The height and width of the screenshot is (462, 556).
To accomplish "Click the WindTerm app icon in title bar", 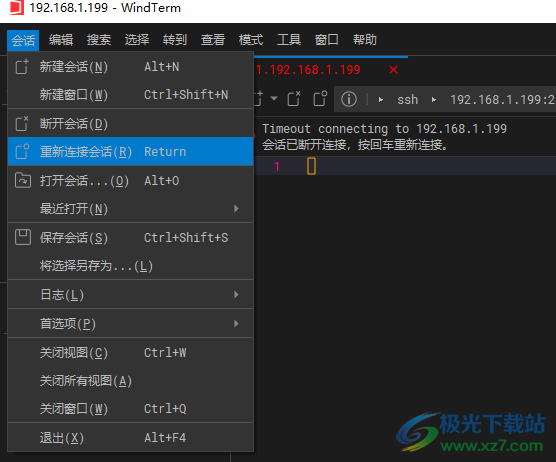I will [16, 7].
